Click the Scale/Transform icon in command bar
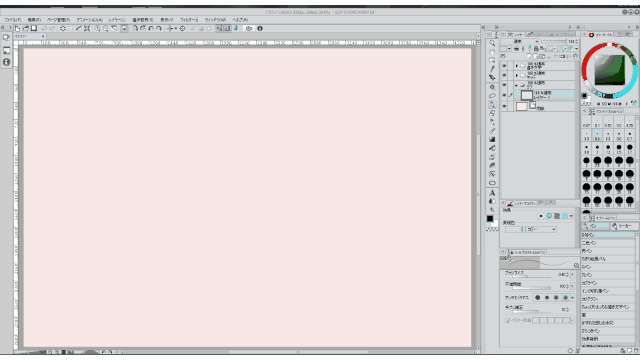This screenshot has height=360, width=640. coord(87,29)
